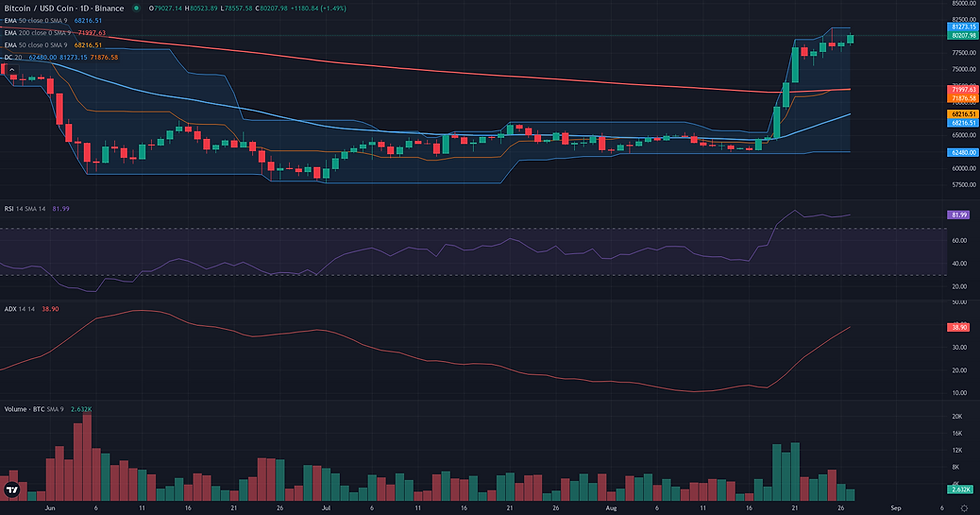Click the low price value 78557.58

click(x=237, y=8)
